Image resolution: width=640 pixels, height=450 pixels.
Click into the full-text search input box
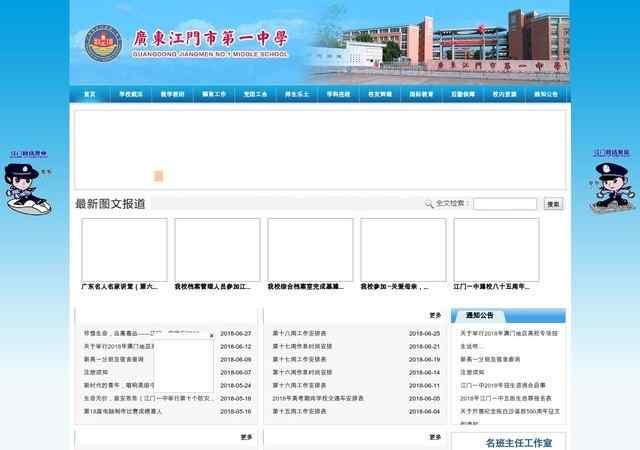click(x=504, y=204)
